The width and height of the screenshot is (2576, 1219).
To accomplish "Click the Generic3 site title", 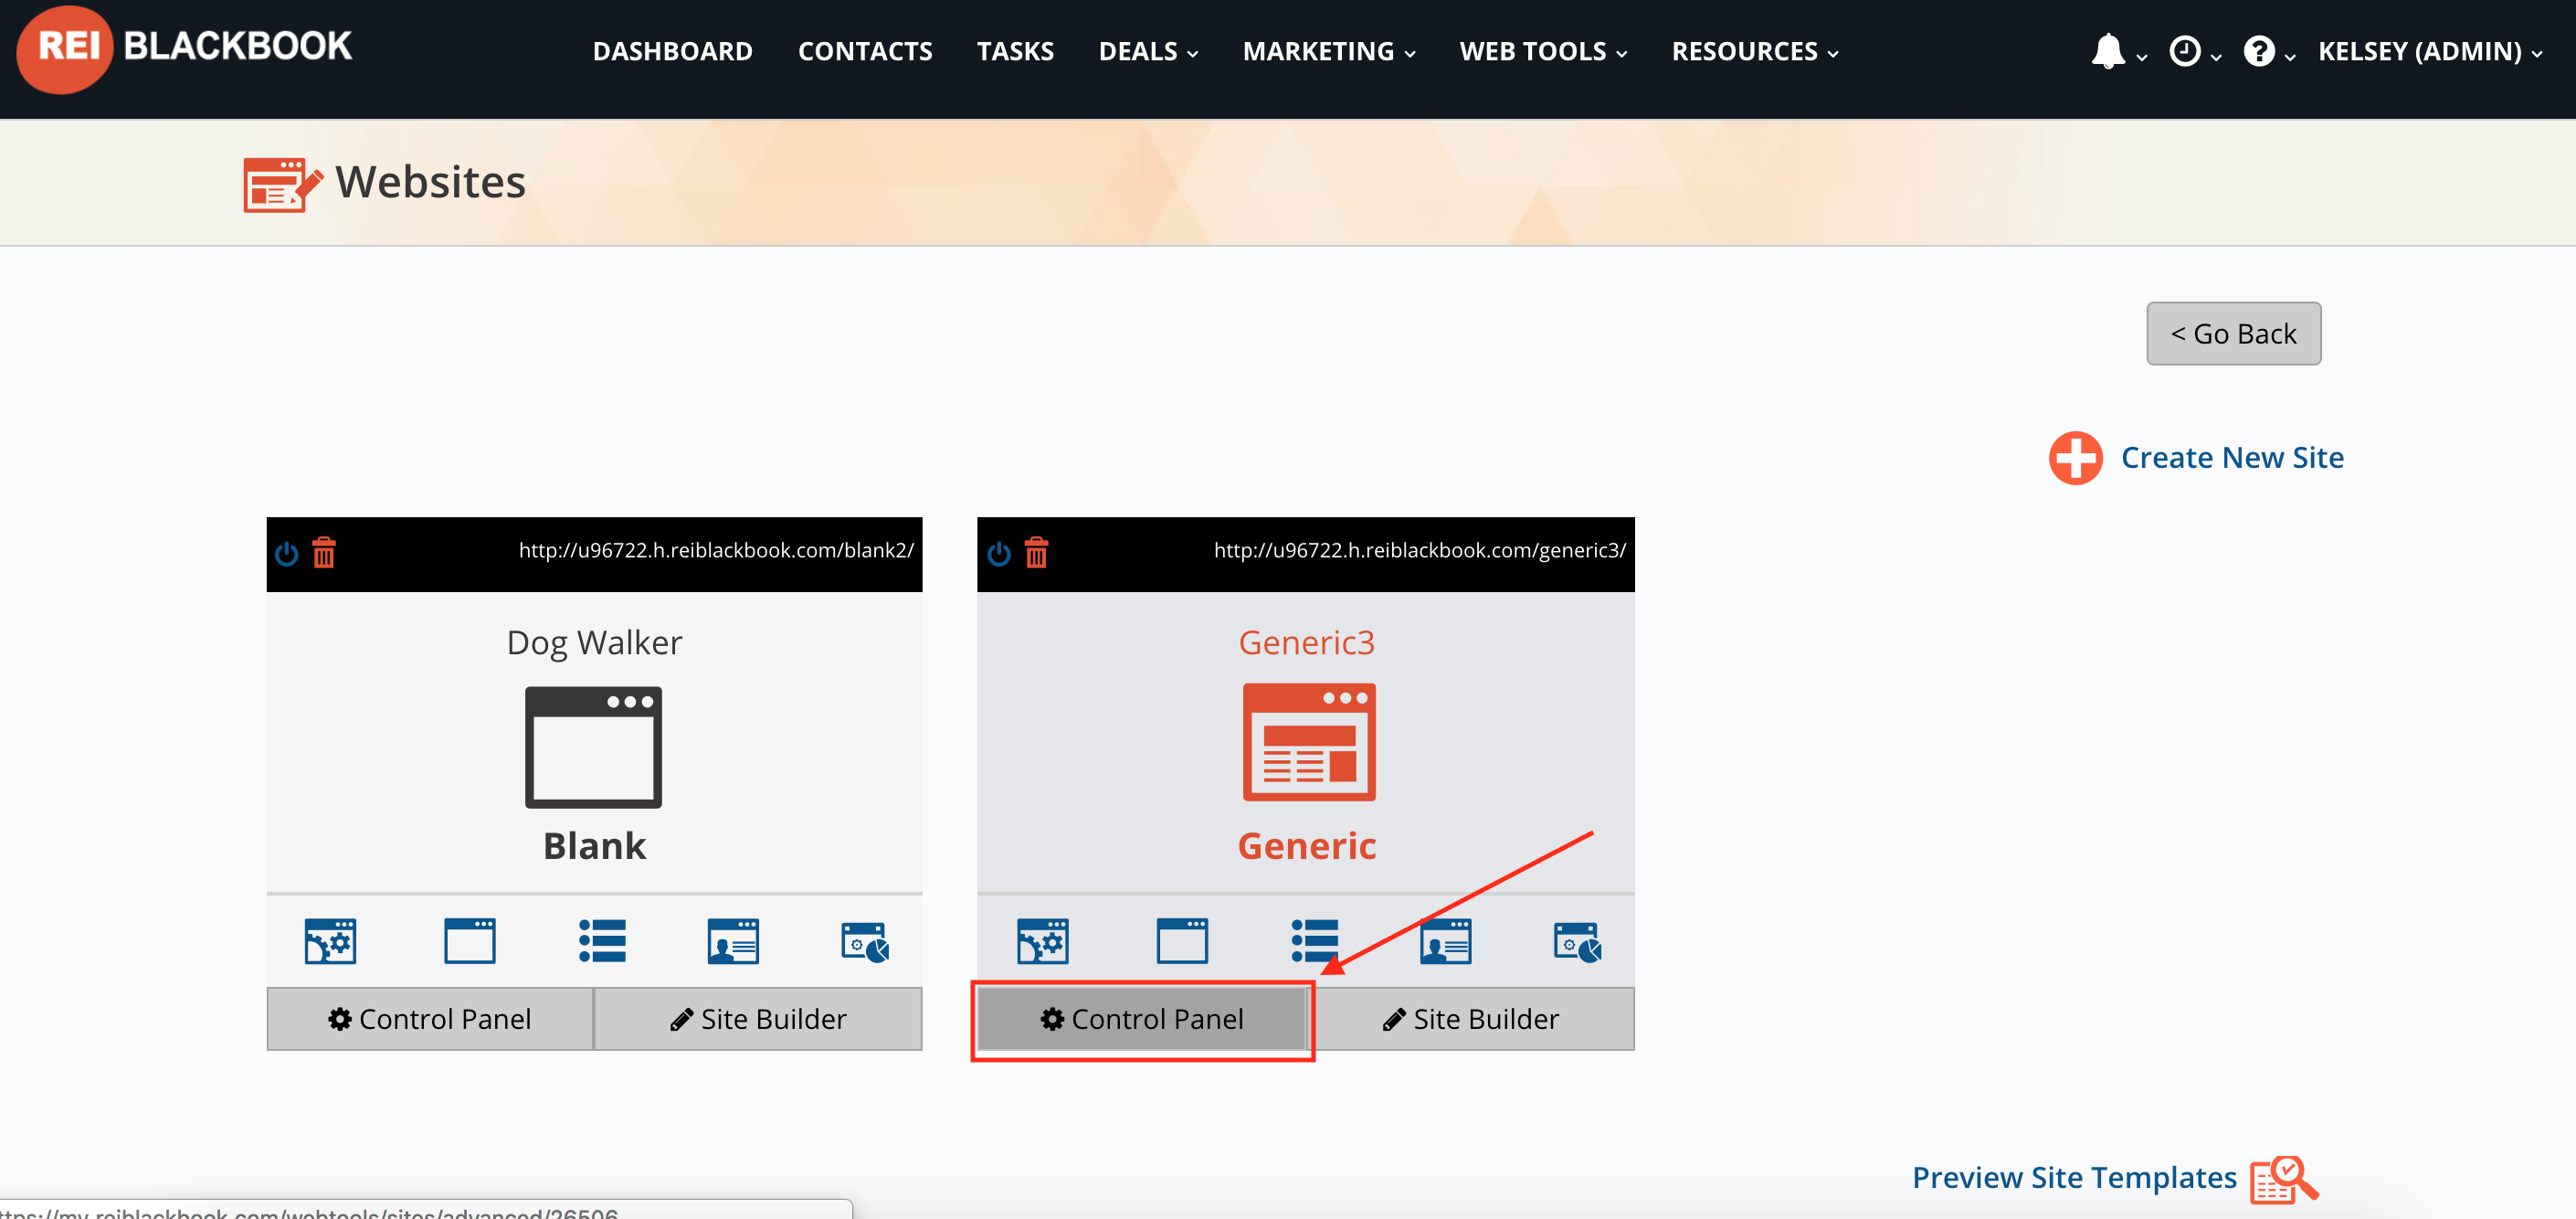I will (1306, 642).
